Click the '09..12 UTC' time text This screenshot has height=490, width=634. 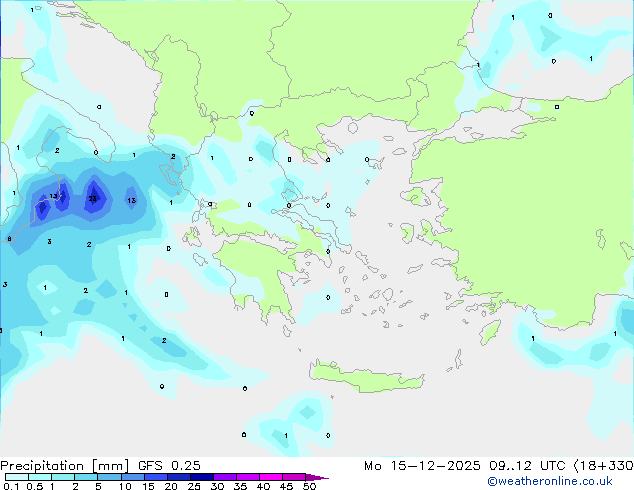coord(527,466)
